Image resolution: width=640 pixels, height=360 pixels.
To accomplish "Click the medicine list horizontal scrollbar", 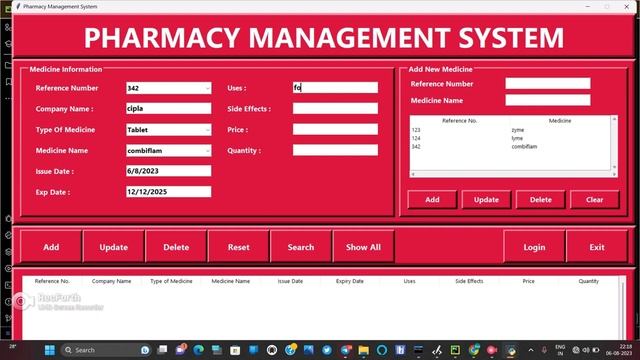I will pyautogui.click(x=513, y=174).
